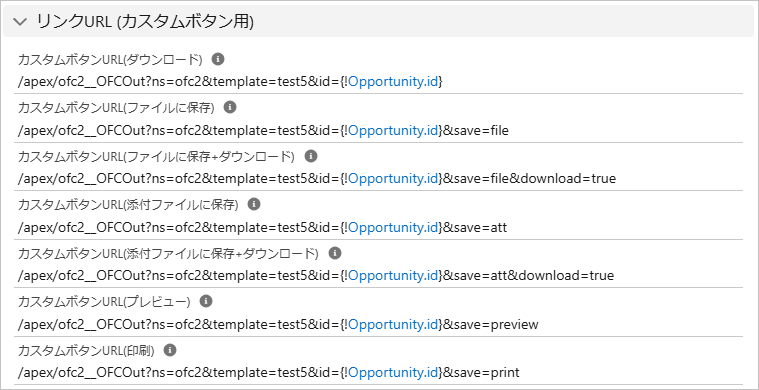Collapse the リンクURL (カスタムボタン用) section chevron
Viewport: 759px width, 390px height.
pyautogui.click(x=20, y=22)
